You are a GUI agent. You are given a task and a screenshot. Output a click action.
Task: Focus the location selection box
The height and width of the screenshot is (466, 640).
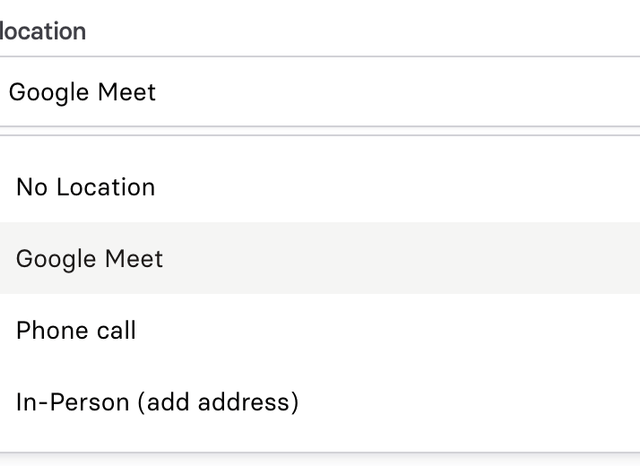[x=320, y=92]
